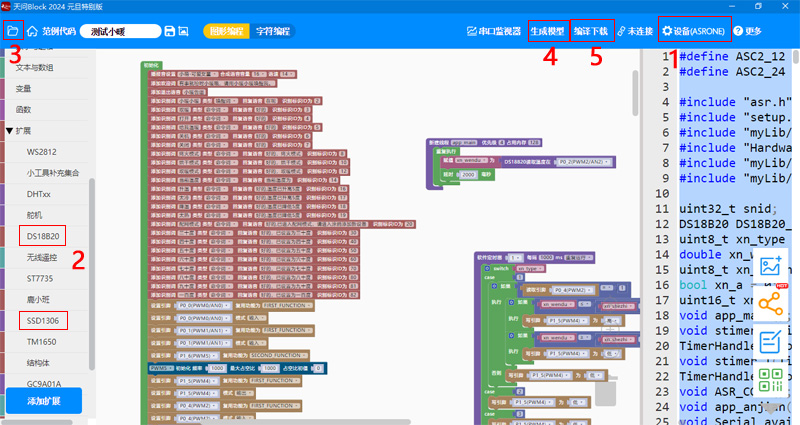Viewport: 800px width, 425px height.
Task: Click the floating QR code icon
Action: (770, 381)
